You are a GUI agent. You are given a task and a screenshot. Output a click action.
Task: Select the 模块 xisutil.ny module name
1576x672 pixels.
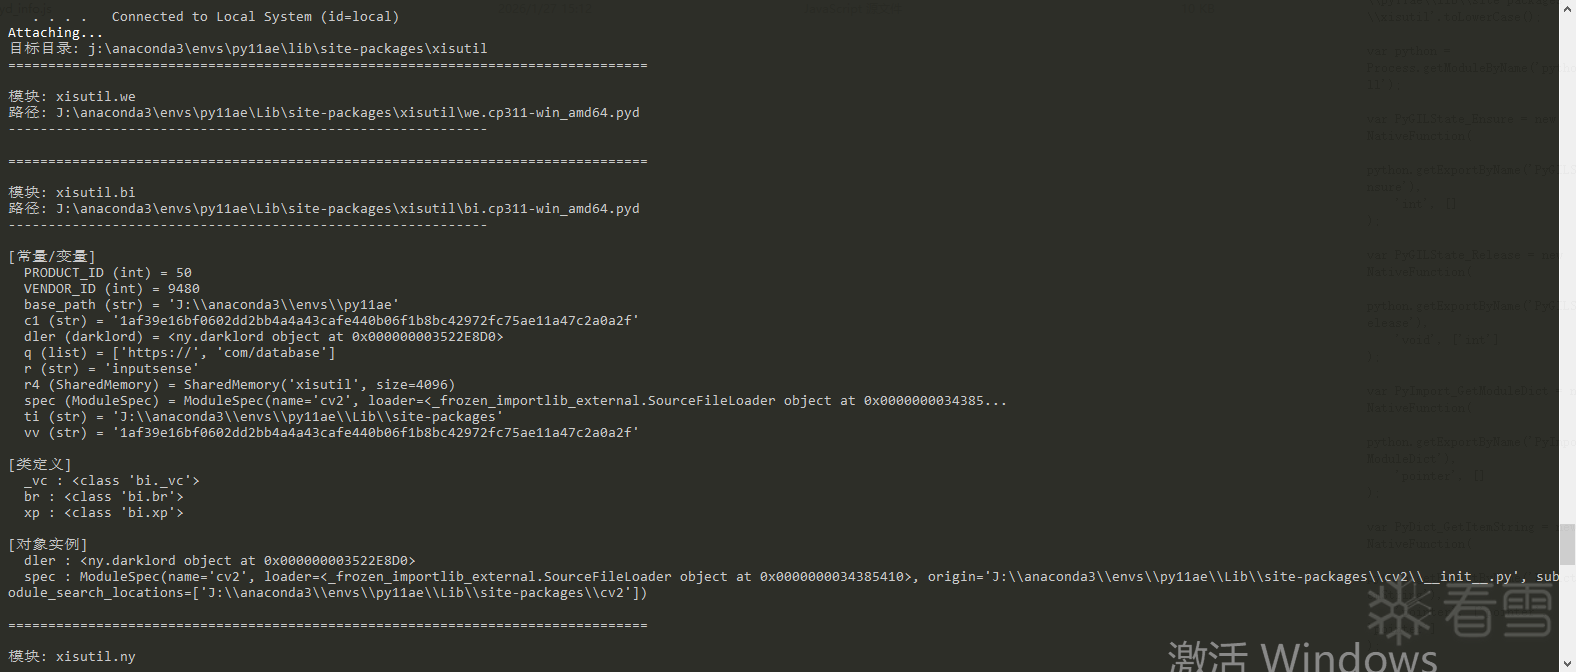95,657
